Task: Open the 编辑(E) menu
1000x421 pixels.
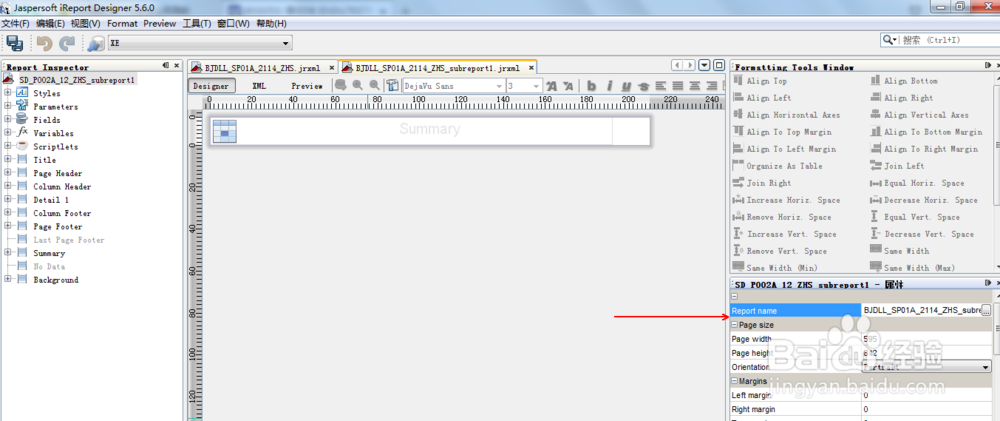Action: (50, 24)
